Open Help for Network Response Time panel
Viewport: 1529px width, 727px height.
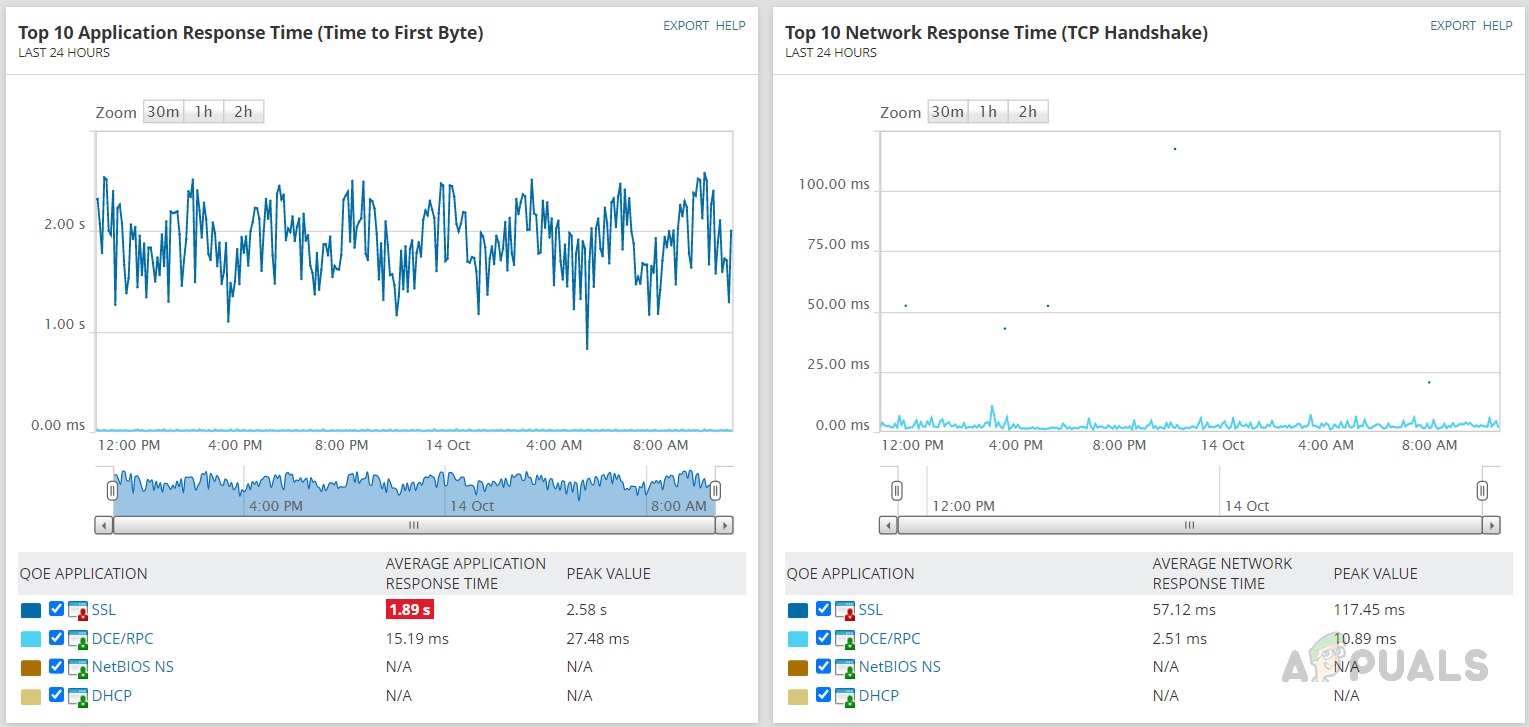[1497, 26]
